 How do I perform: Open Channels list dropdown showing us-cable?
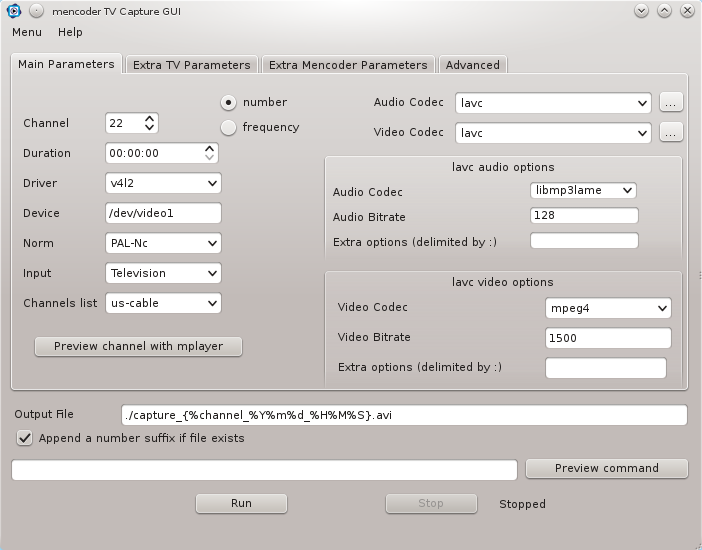163,303
